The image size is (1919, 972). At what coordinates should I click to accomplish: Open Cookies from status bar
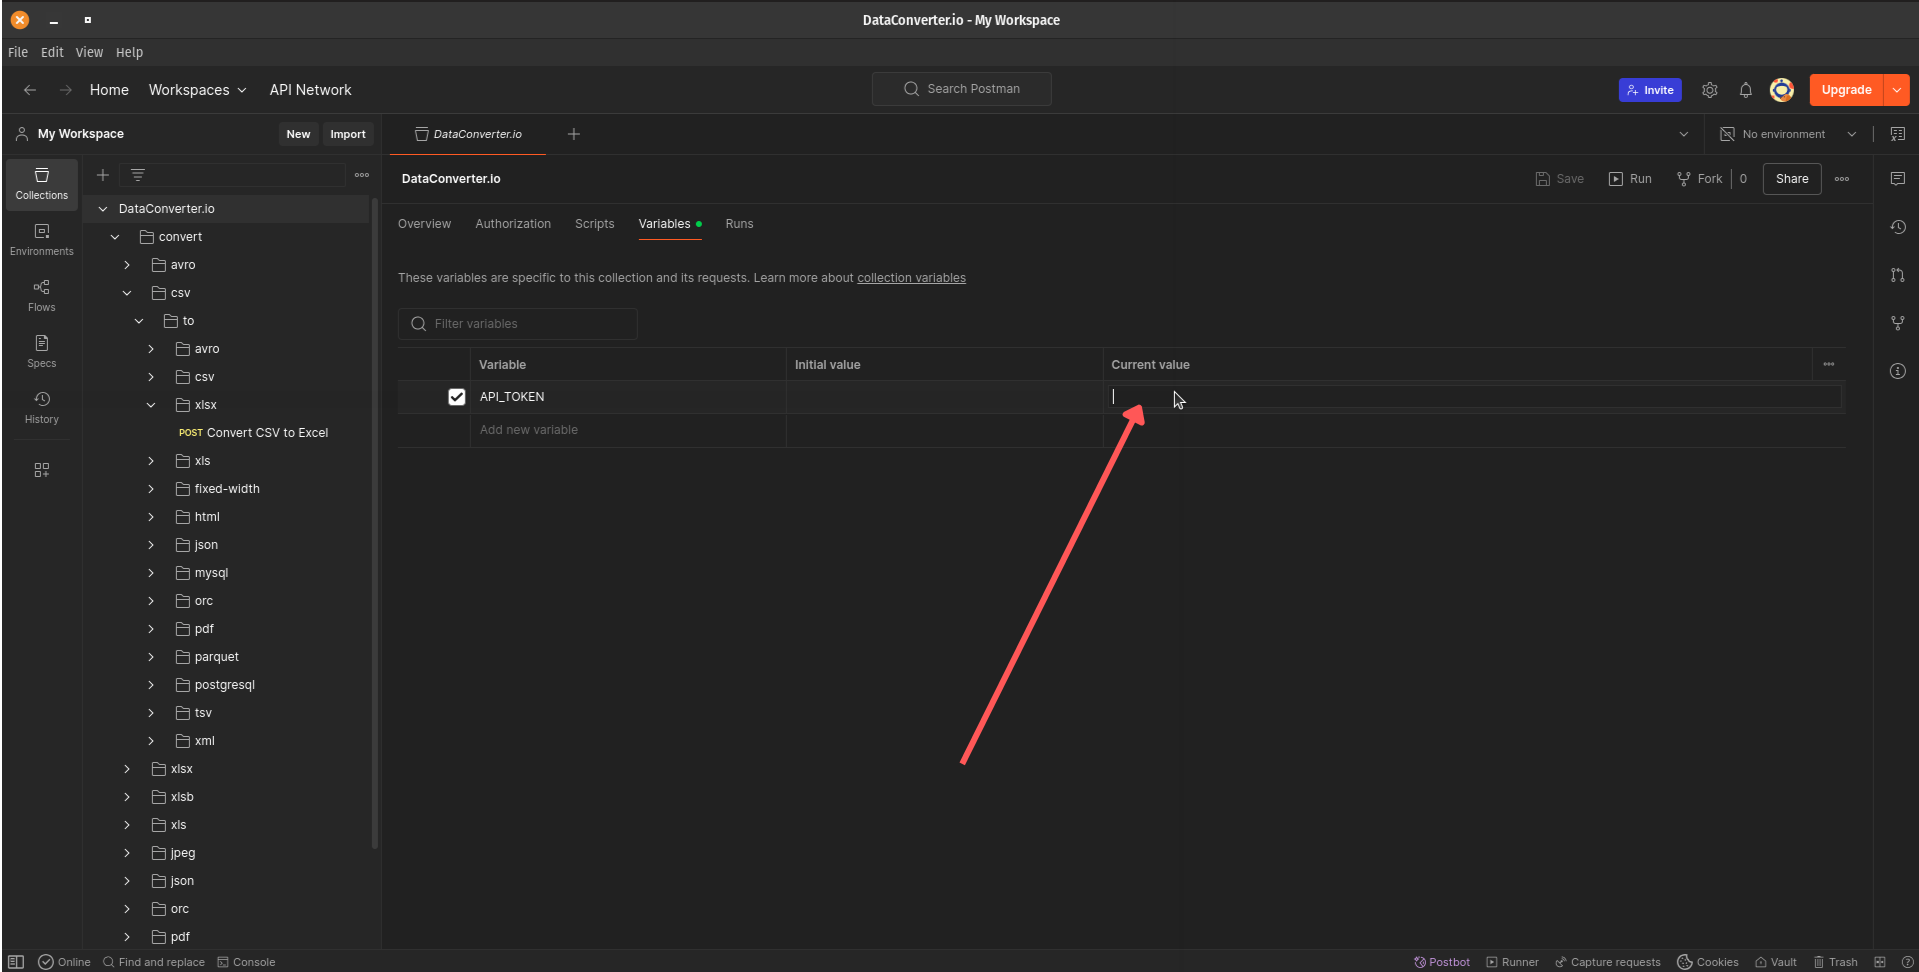(1707, 962)
